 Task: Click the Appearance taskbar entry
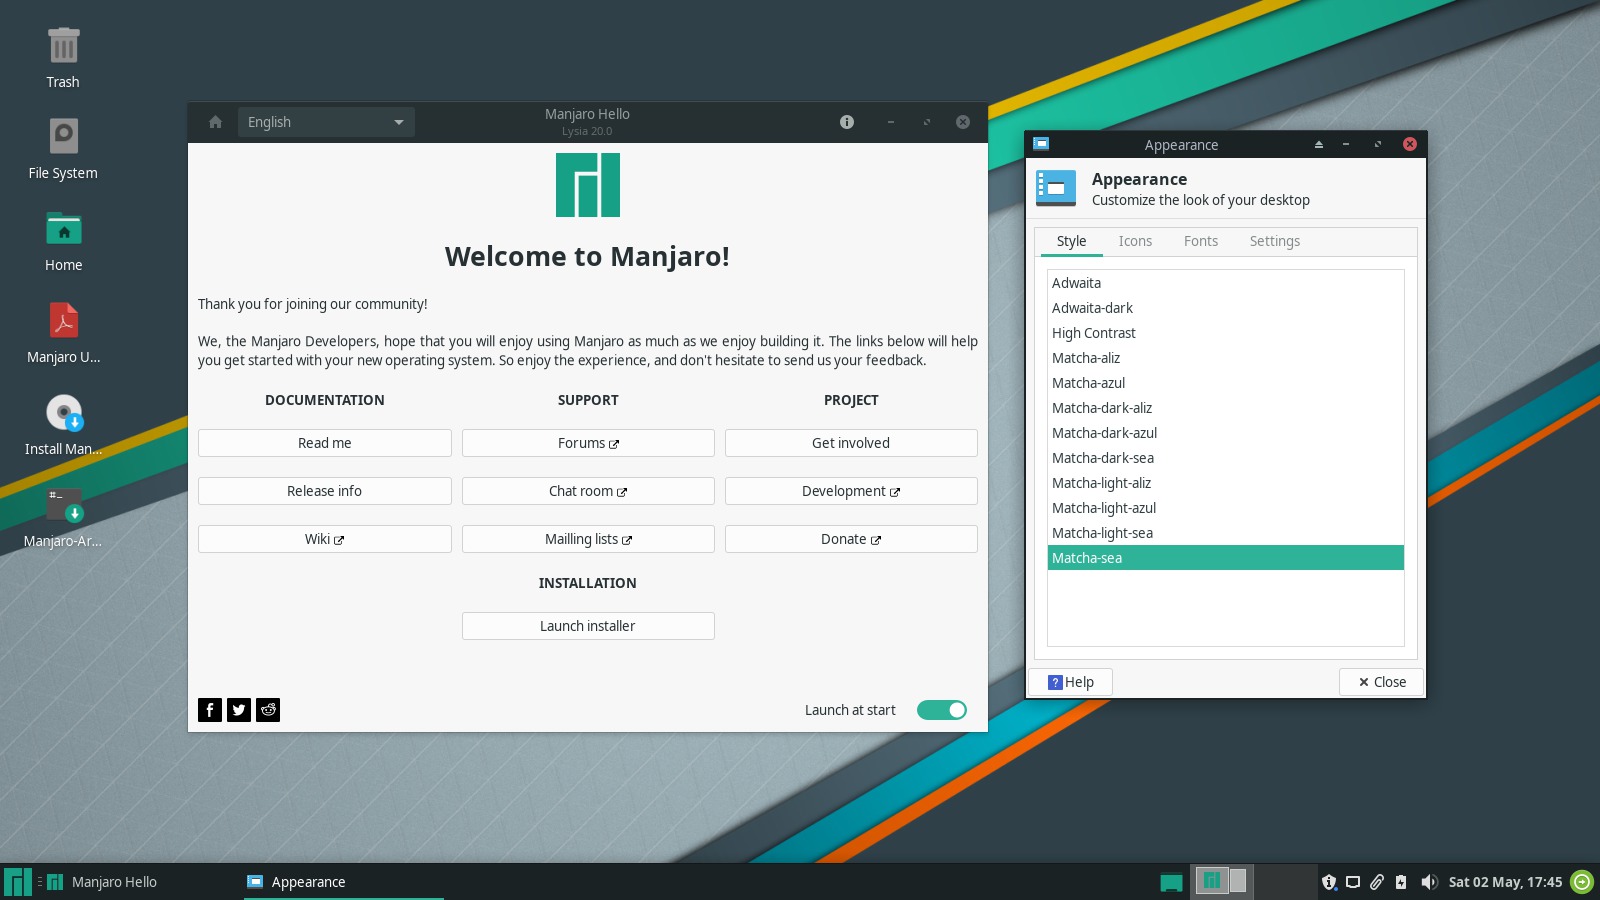(343, 882)
